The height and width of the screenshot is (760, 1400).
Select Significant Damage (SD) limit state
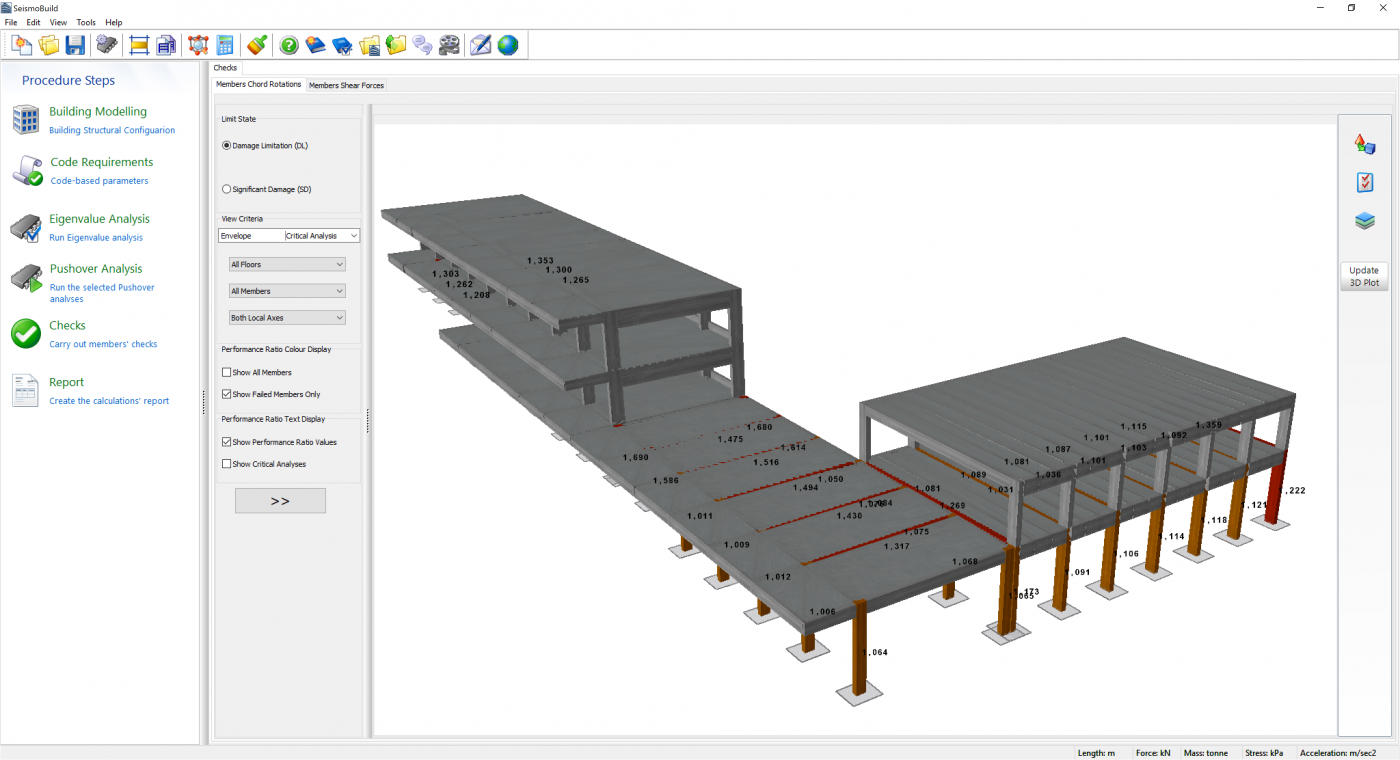(x=226, y=189)
